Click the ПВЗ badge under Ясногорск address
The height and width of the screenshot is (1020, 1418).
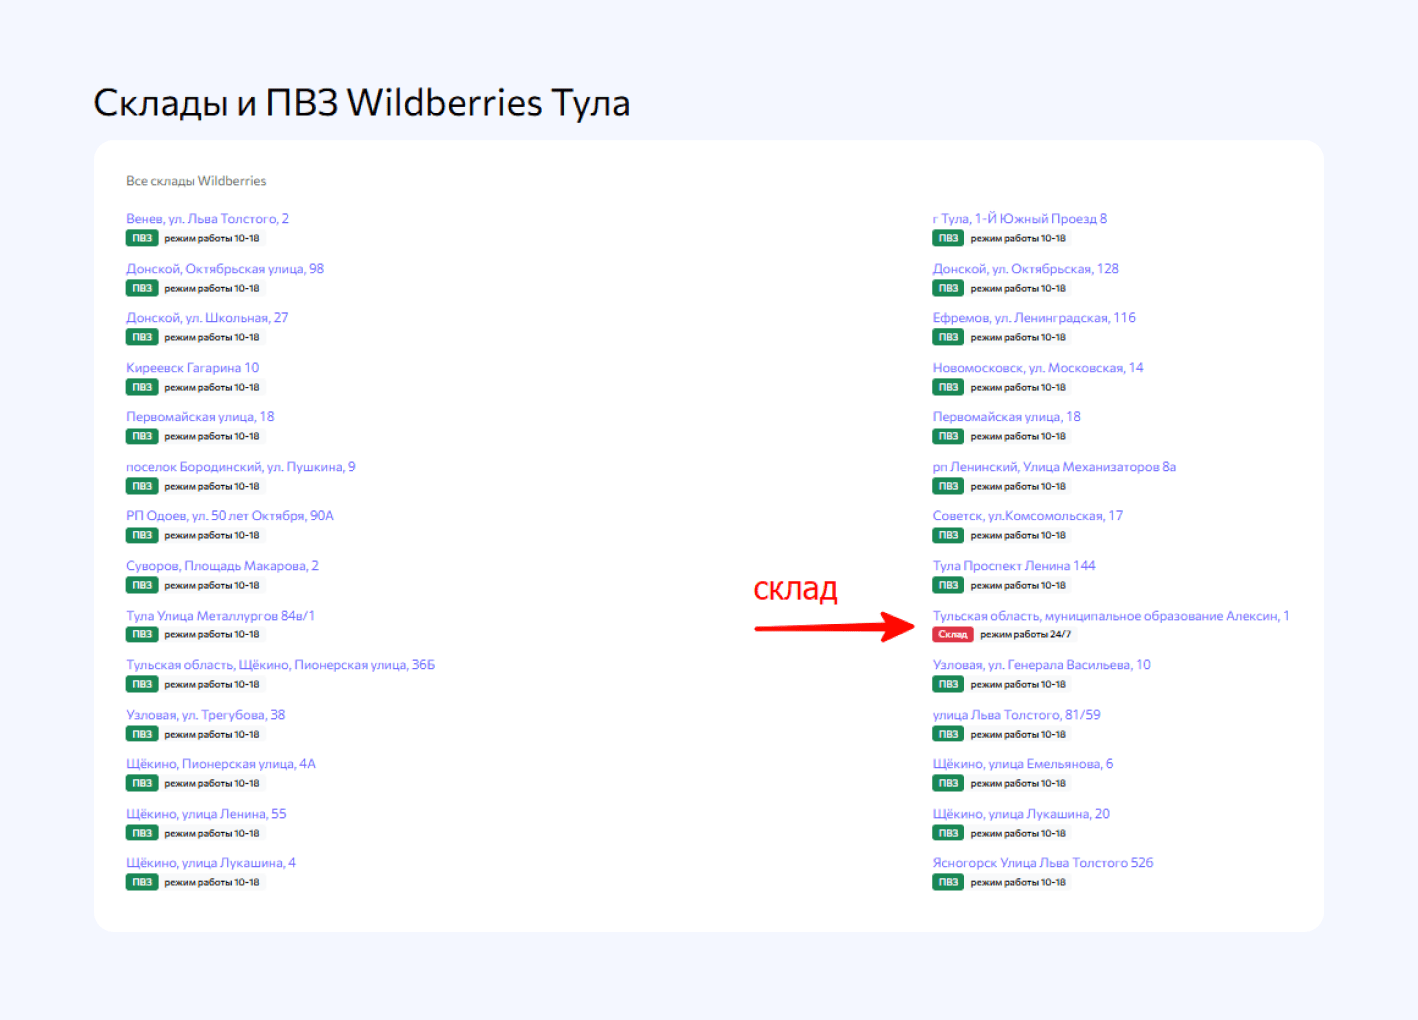(x=948, y=883)
